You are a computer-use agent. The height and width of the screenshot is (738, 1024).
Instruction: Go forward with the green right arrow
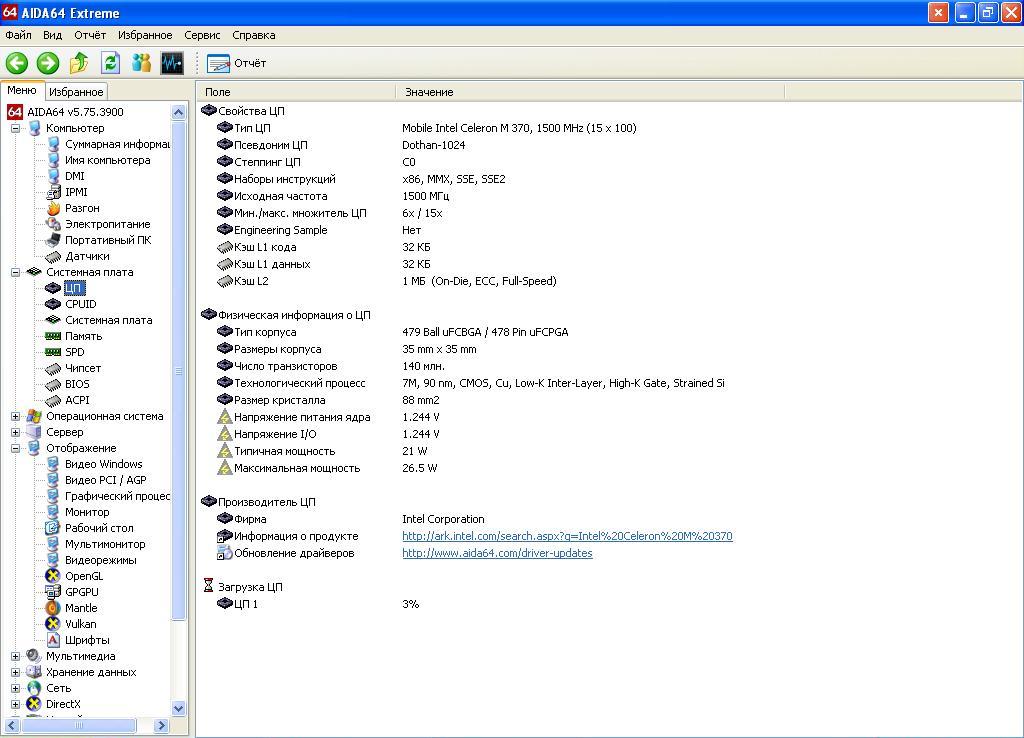coord(48,63)
